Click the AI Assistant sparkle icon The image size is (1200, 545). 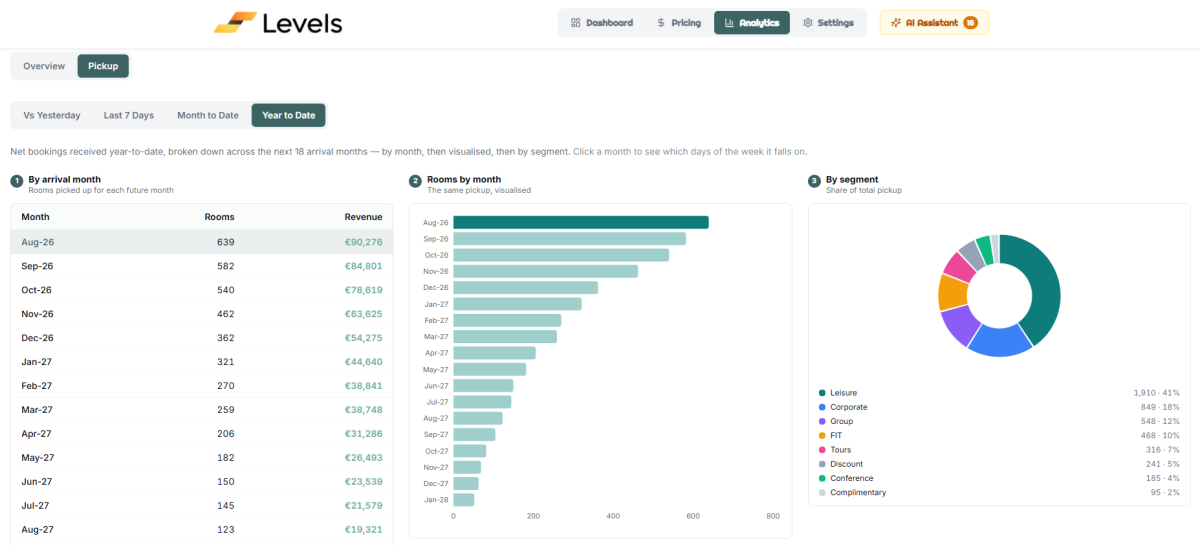tap(895, 22)
